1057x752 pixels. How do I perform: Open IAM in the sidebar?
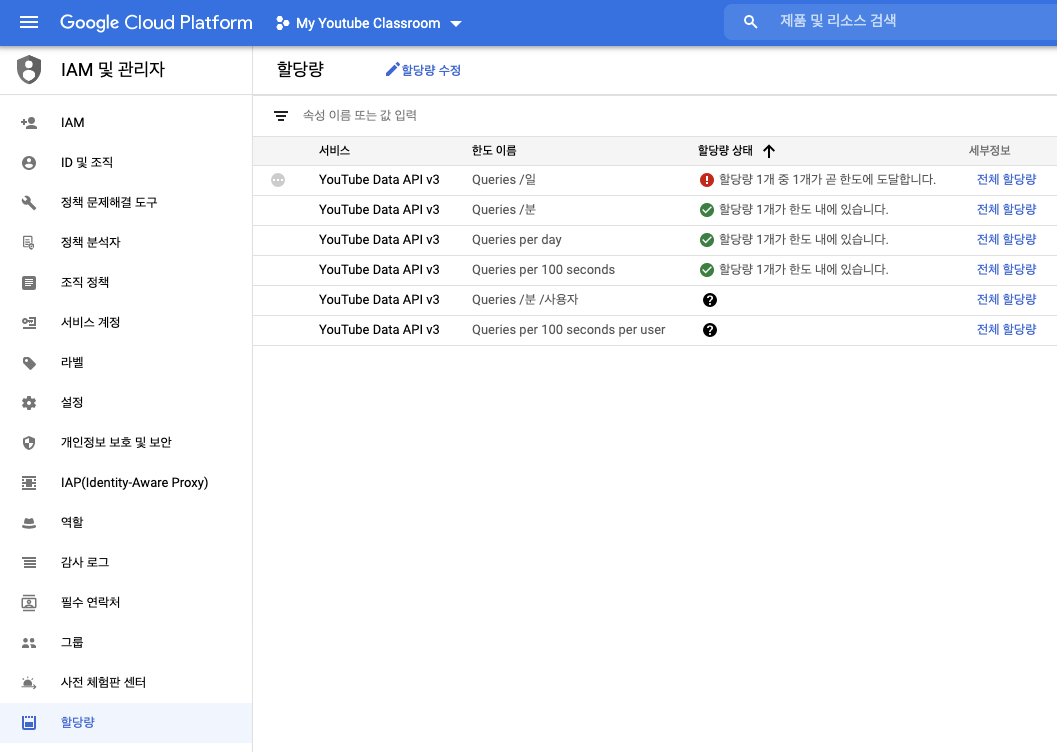[126, 123]
